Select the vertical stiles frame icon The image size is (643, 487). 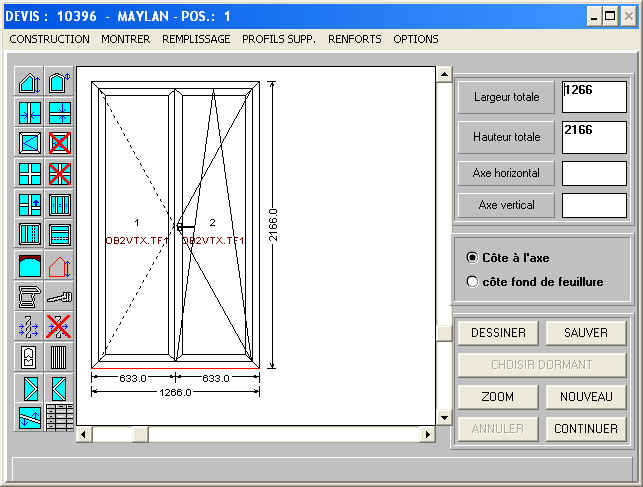[59, 204]
